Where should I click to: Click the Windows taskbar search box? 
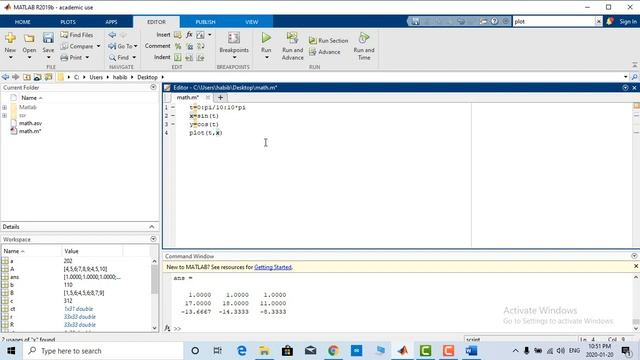(103, 351)
